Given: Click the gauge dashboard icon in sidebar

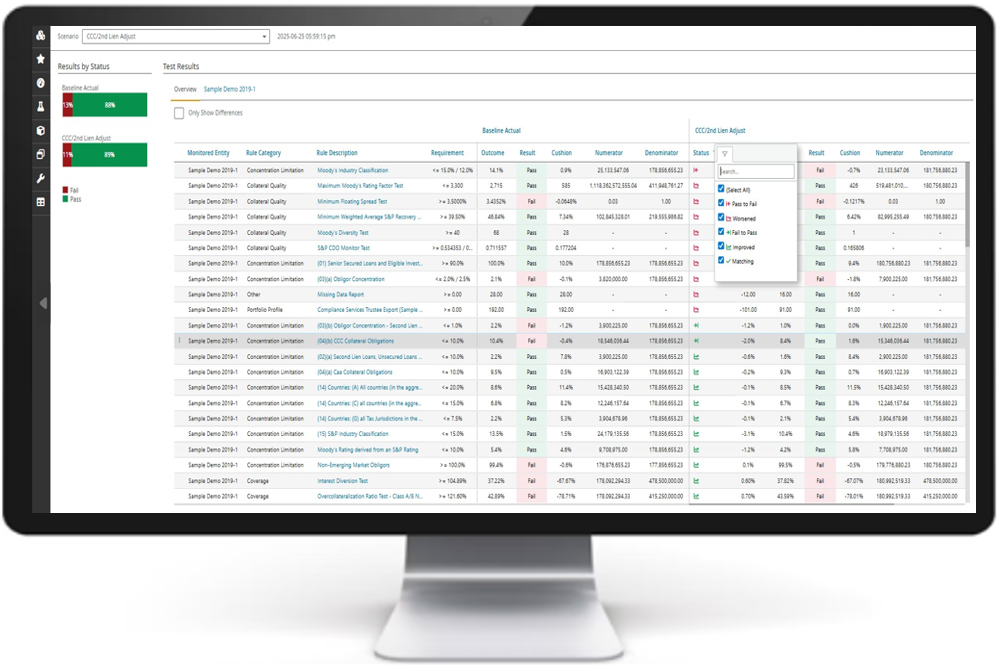Looking at the screenshot, I should tap(41, 82).
